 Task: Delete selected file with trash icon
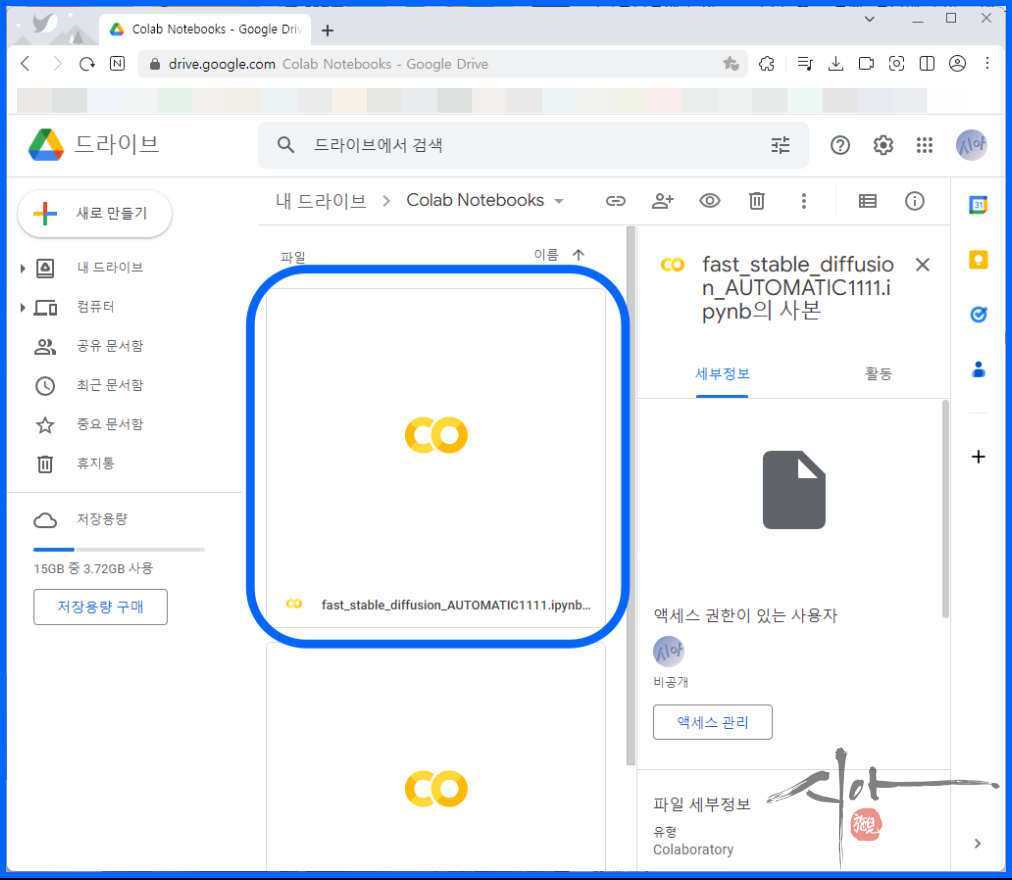pos(757,201)
